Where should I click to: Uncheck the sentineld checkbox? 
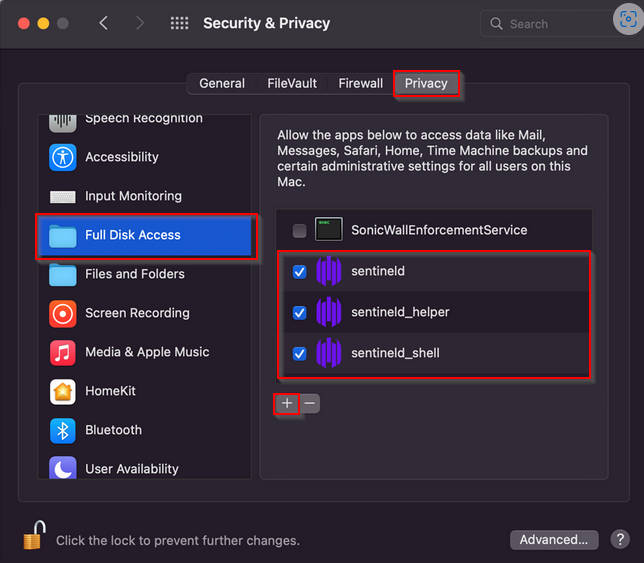(x=299, y=271)
